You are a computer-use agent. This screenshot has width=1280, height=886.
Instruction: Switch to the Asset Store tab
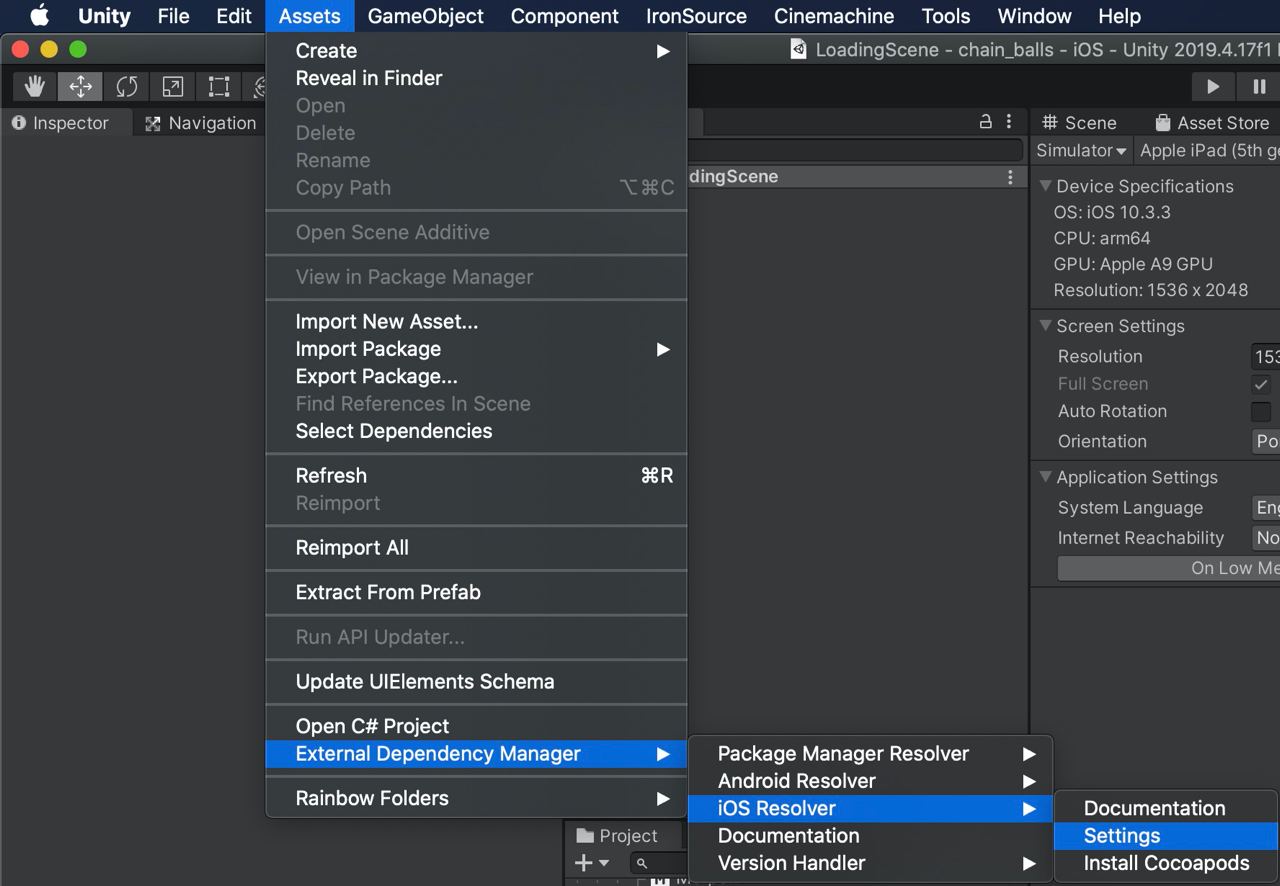(x=1212, y=123)
